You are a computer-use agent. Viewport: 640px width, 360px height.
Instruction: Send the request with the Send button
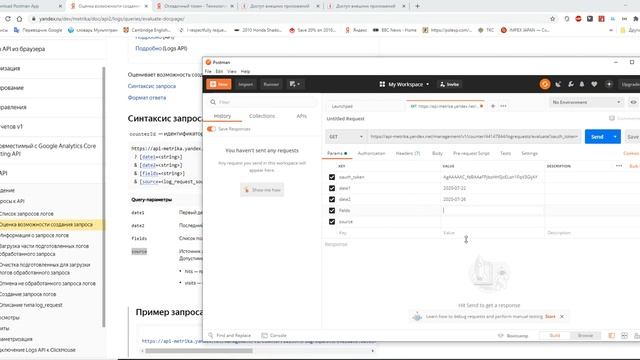(x=597, y=137)
